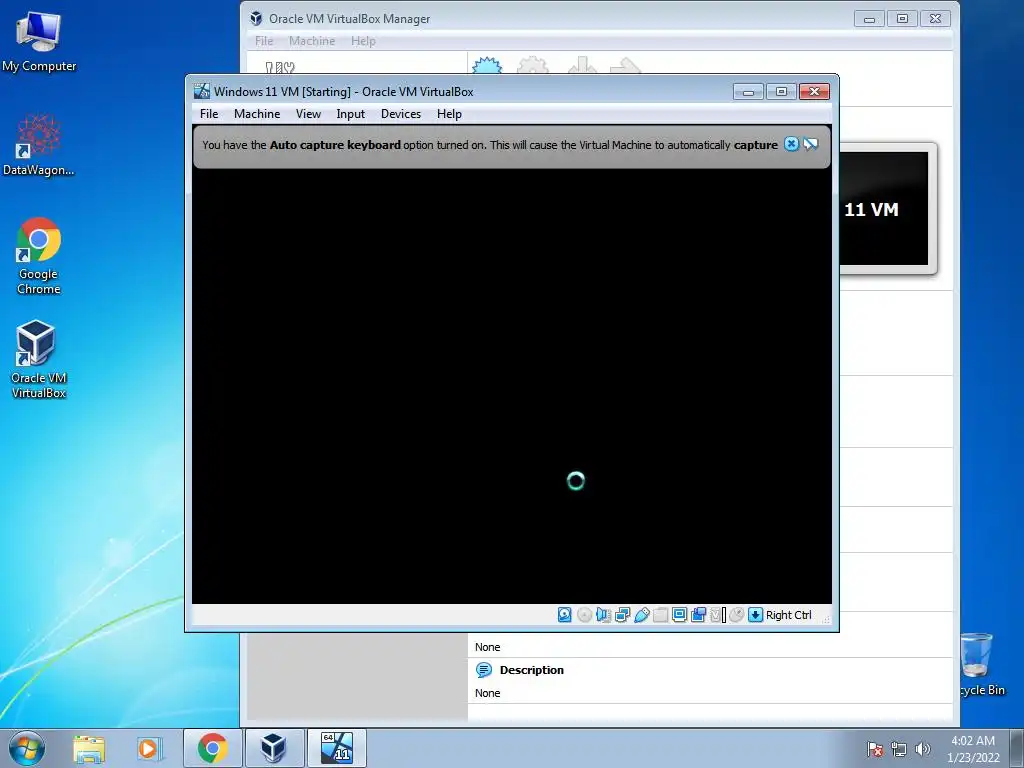Screen dimensions: 1024x768
Task: Click the 11 VM preview thumbnail in Manager
Action: point(884,209)
